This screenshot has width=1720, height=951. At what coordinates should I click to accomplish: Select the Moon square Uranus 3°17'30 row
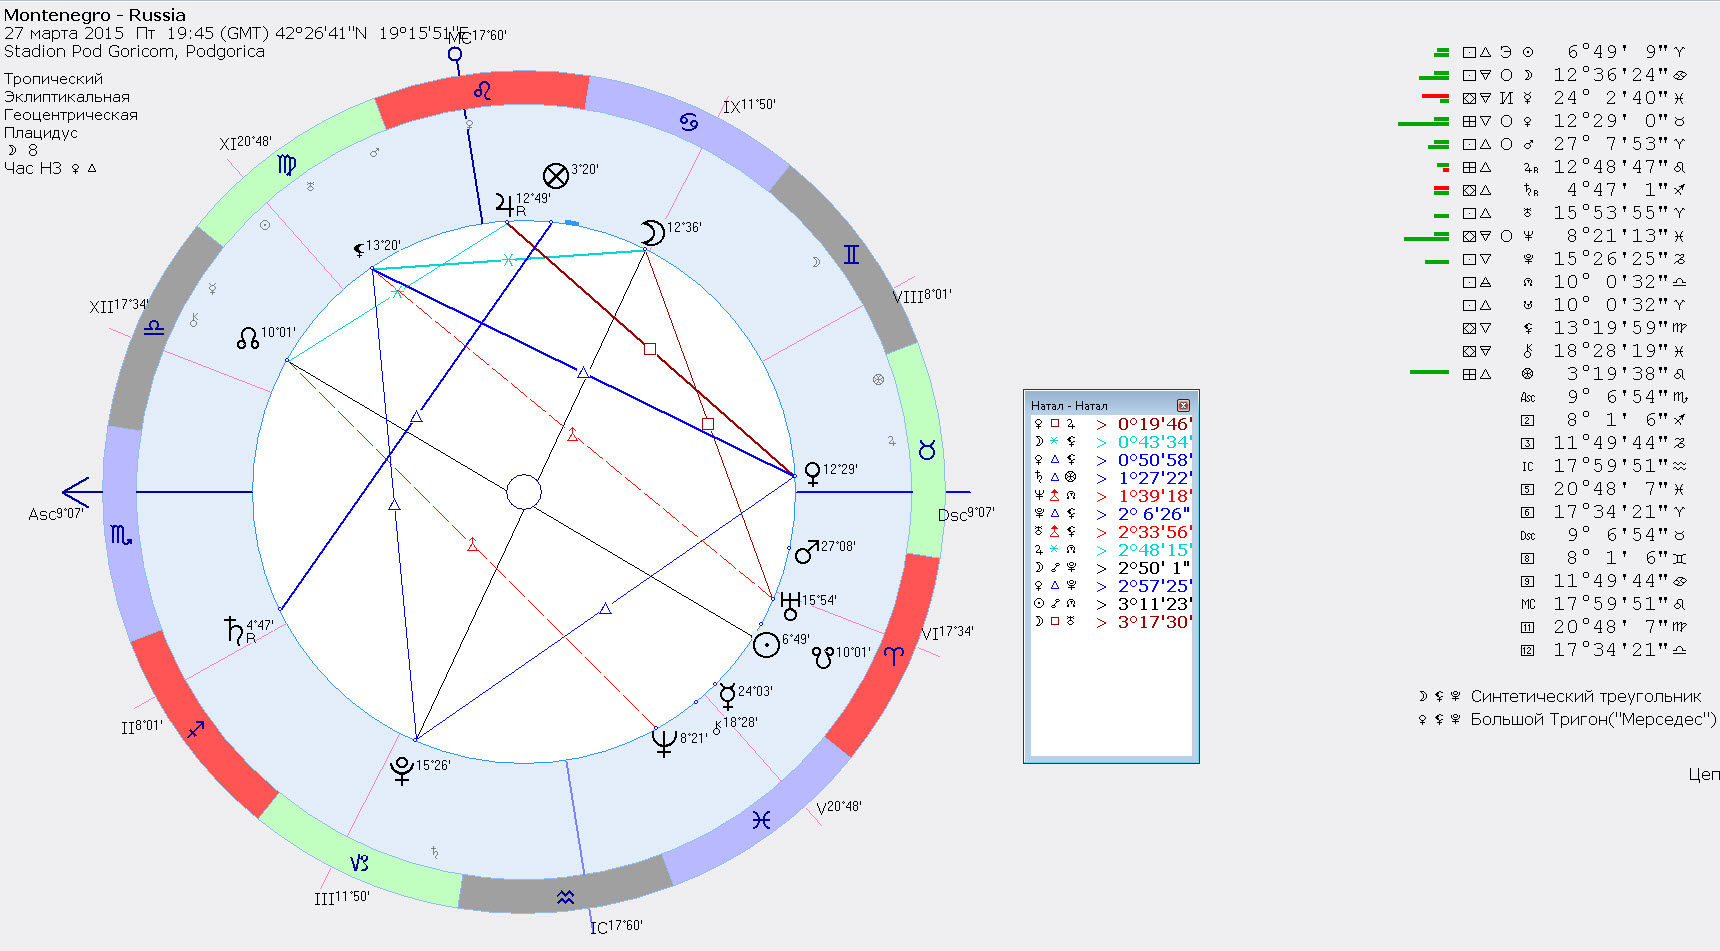pyautogui.click(x=1110, y=622)
